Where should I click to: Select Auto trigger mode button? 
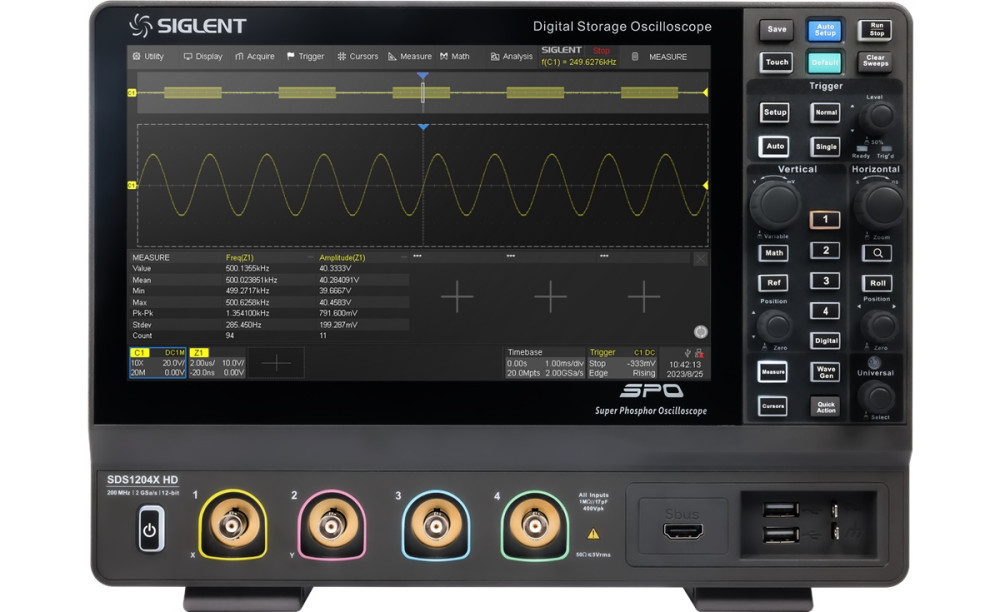coord(775,146)
